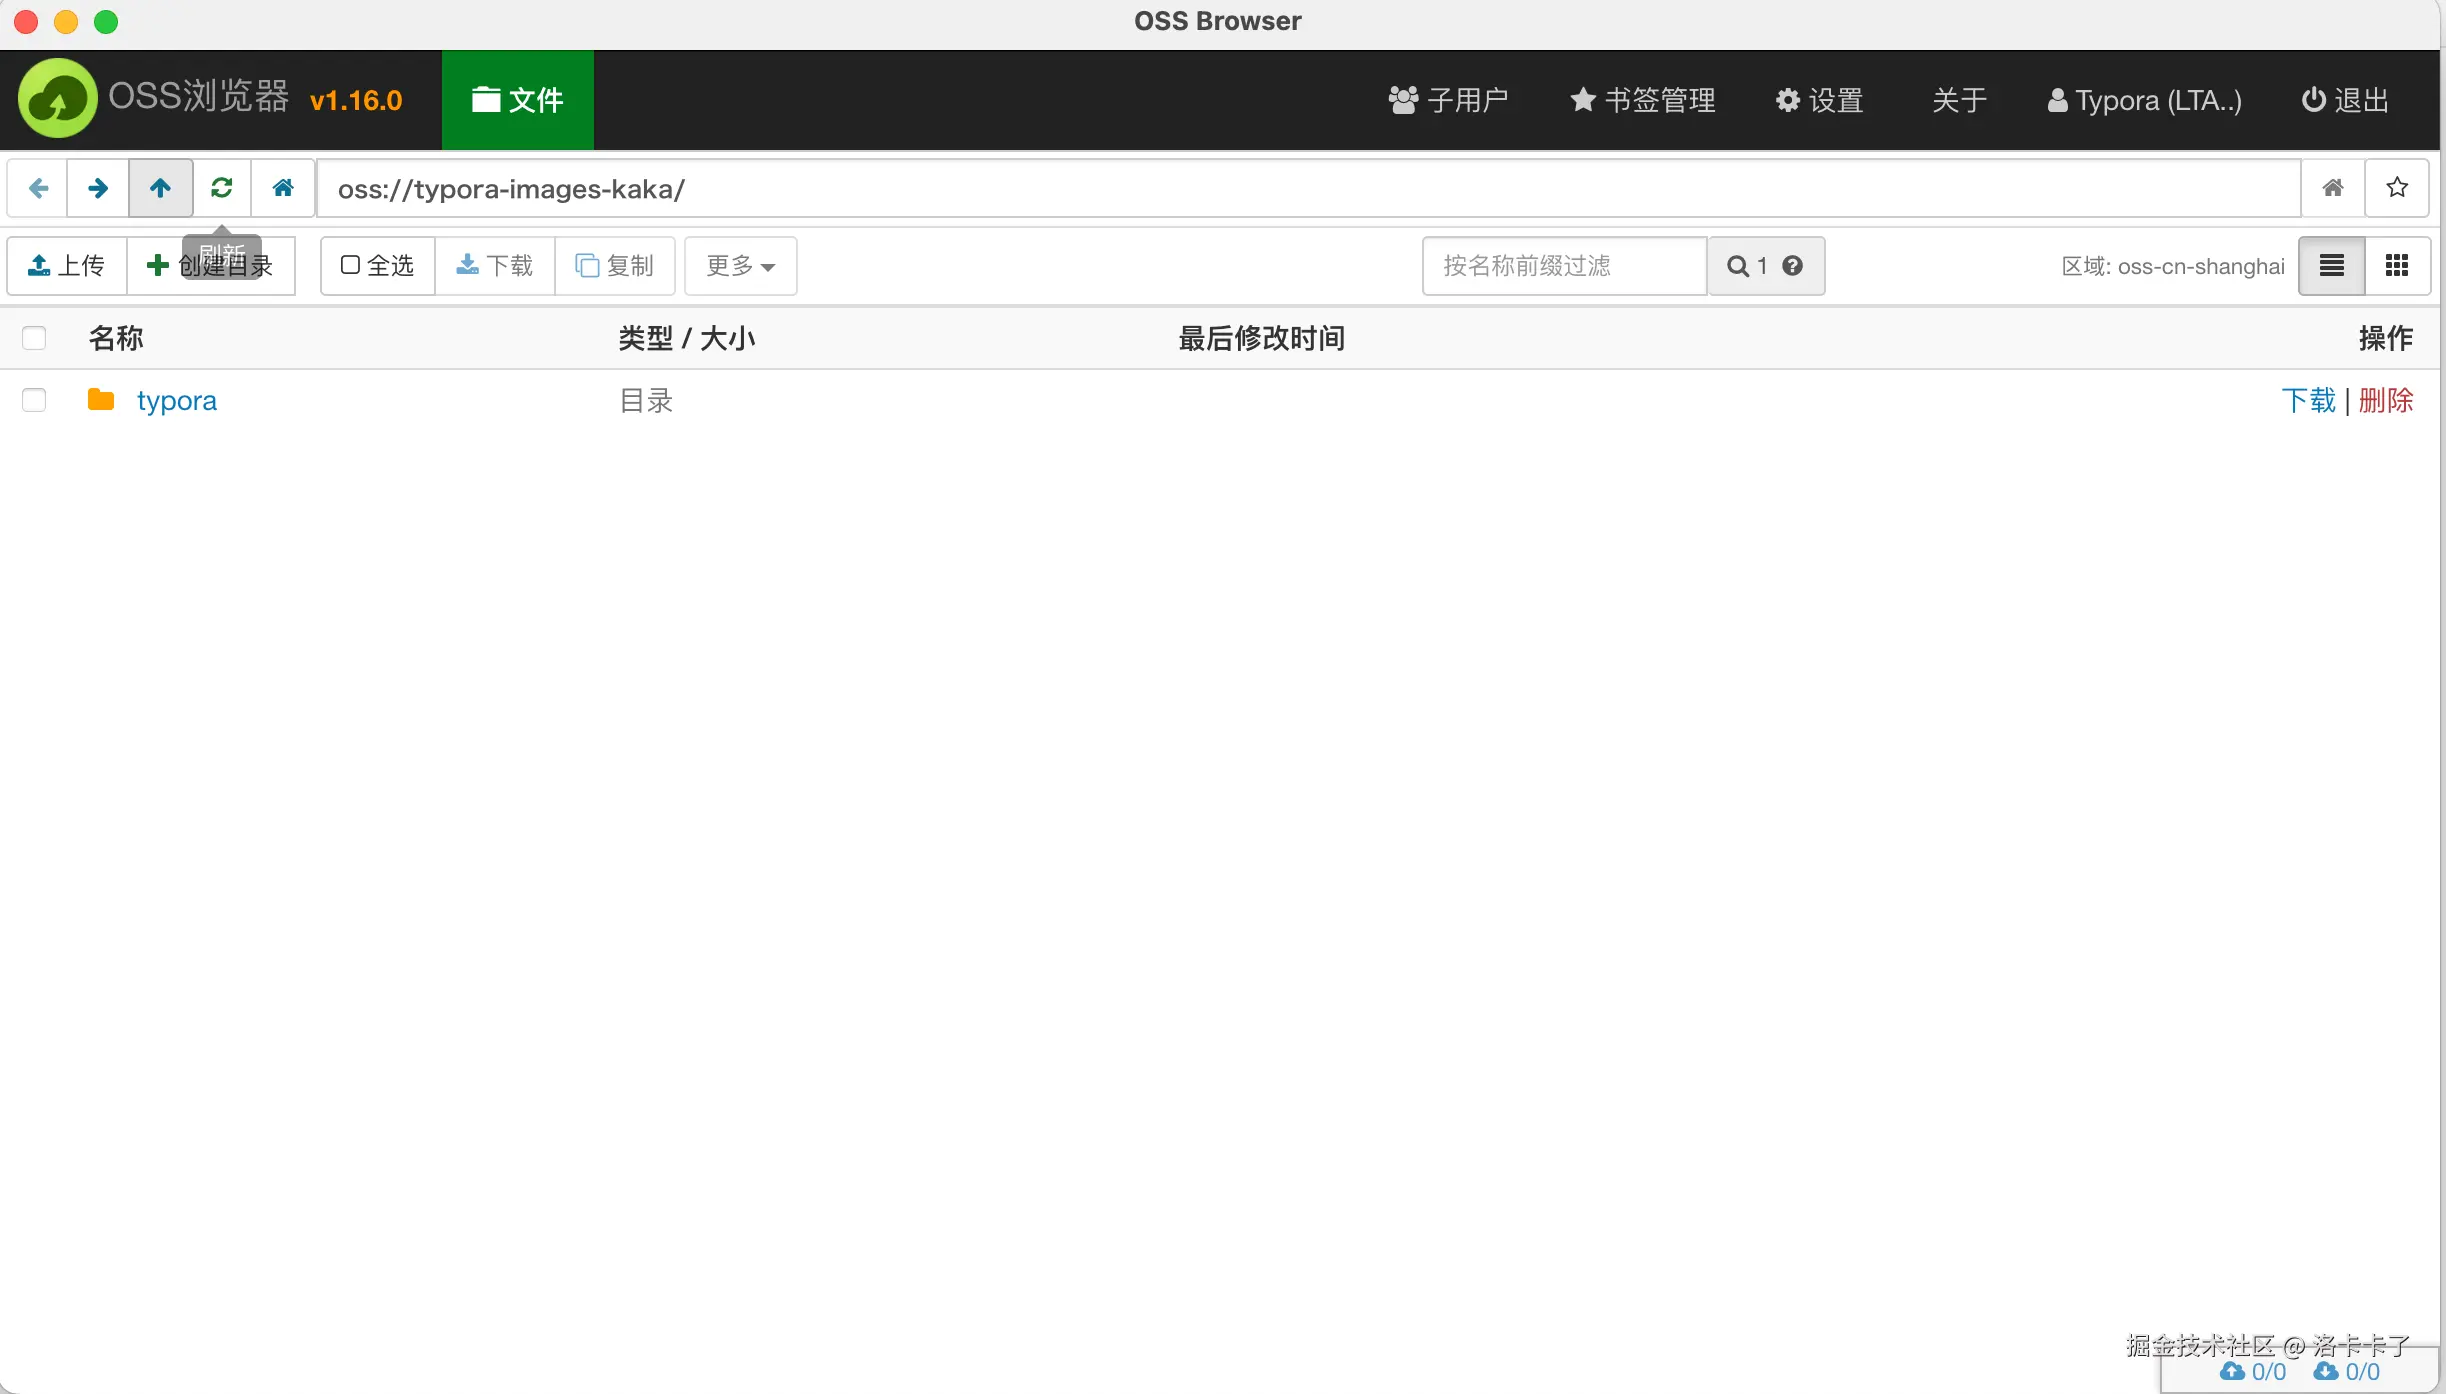Open 书签管理 bookmark management
Image resolution: width=2446 pixels, height=1394 pixels.
coord(1643,100)
